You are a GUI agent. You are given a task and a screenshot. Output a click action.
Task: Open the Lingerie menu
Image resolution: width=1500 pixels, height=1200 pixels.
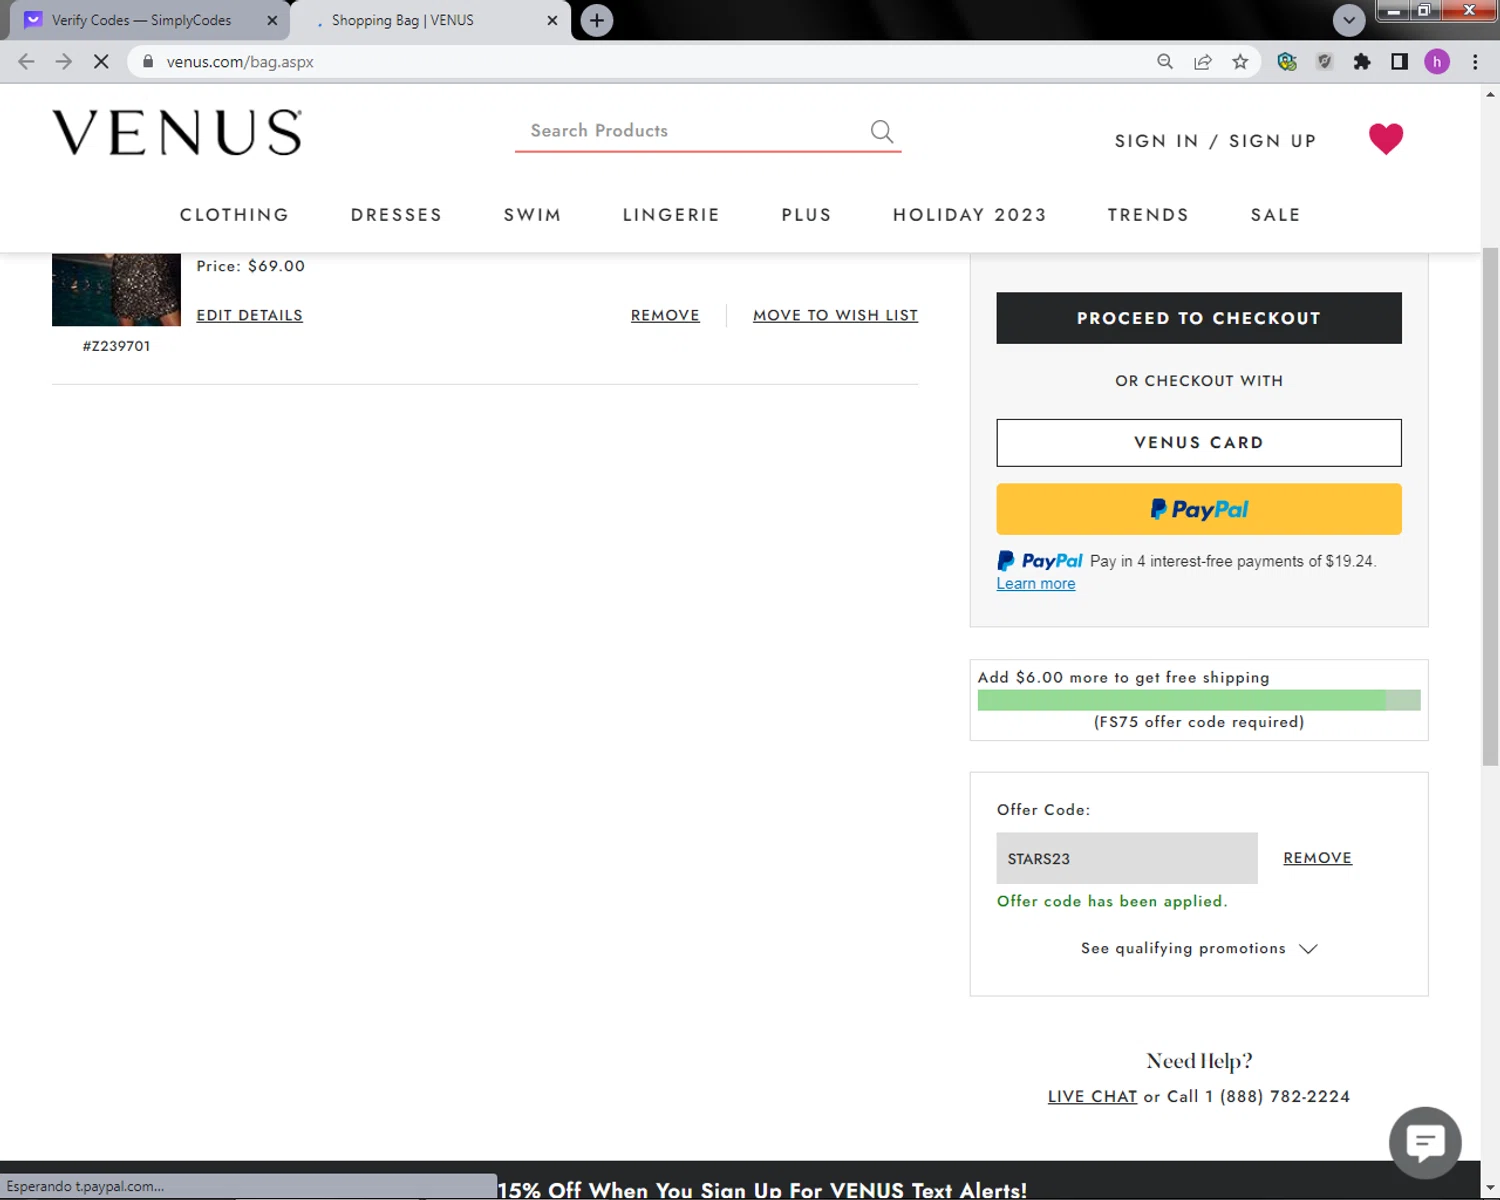[x=671, y=215]
